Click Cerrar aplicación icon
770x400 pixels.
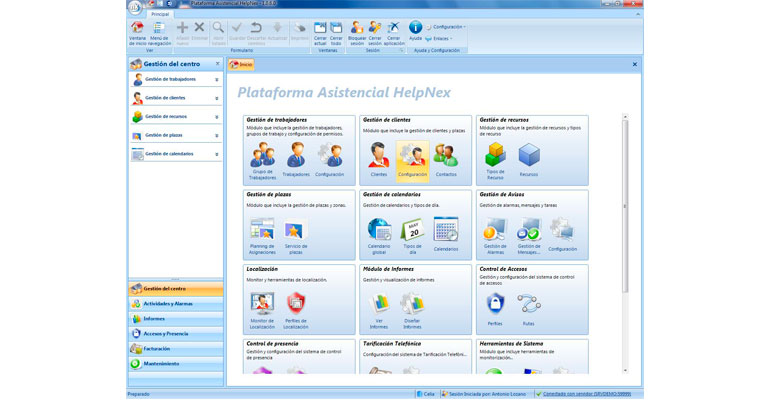pos(394,33)
